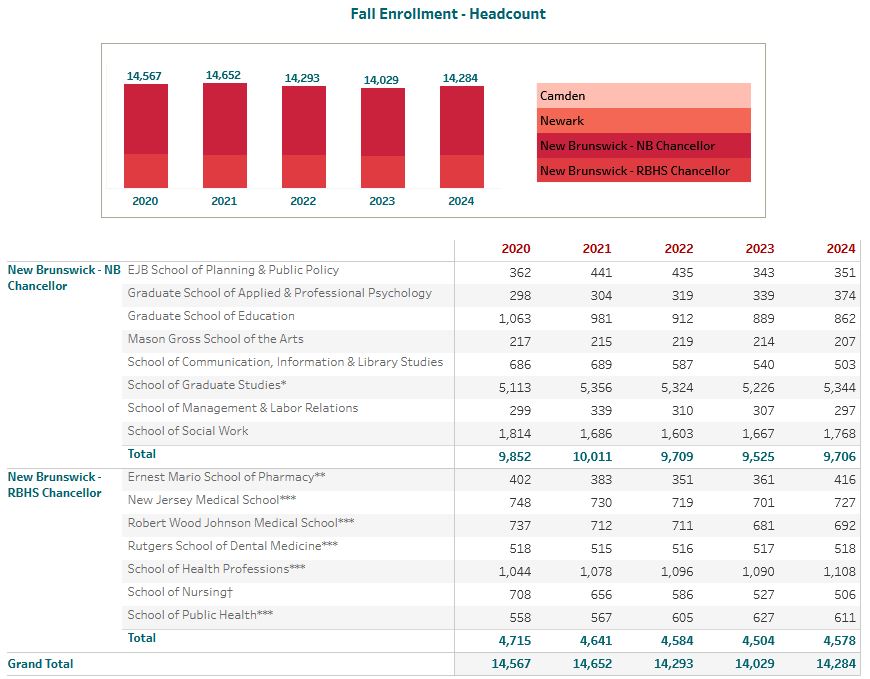This screenshot has height=679, width=870.
Task: Click RBHS total 2020 value 4,715
Action: (514, 641)
